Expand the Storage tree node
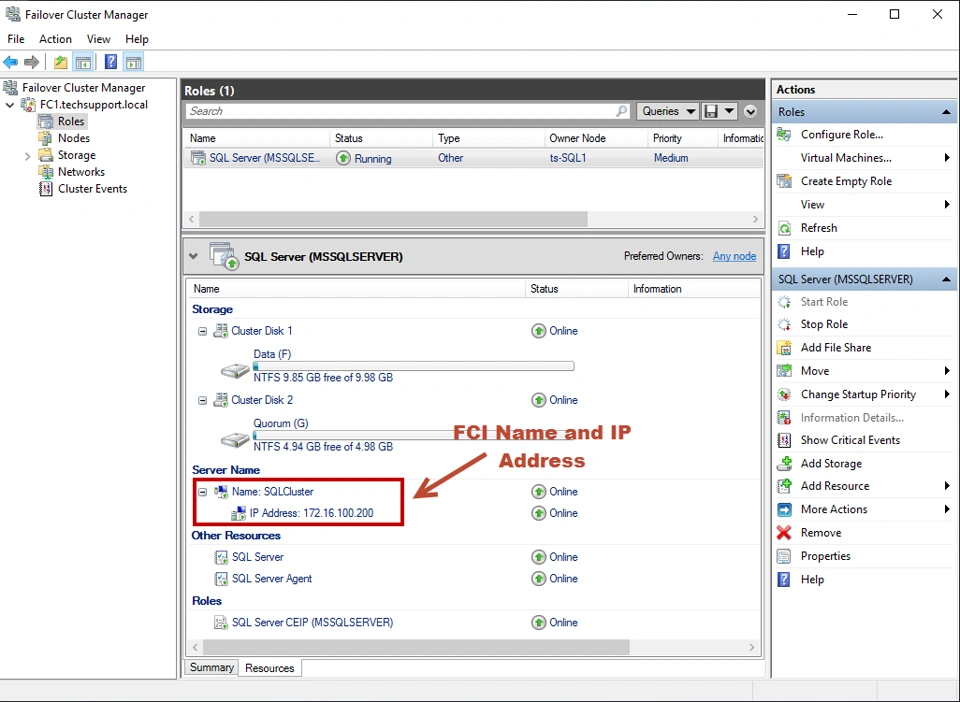This screenshot has width=960, height=702. coord(27,156)
